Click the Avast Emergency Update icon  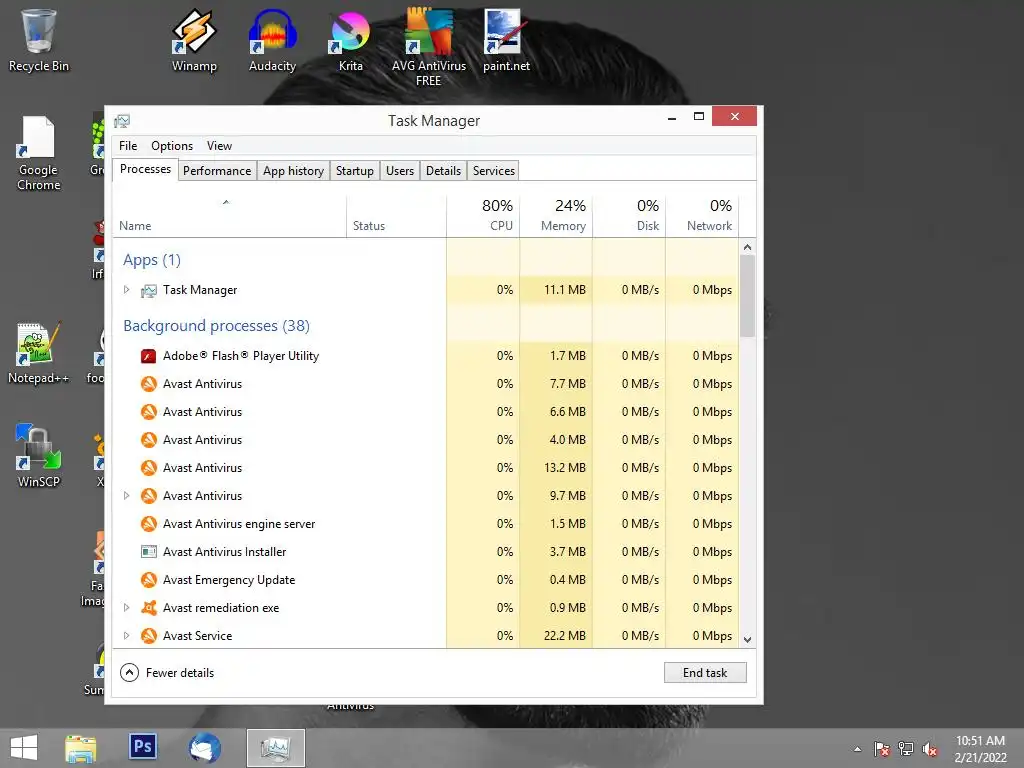(148, 580)
